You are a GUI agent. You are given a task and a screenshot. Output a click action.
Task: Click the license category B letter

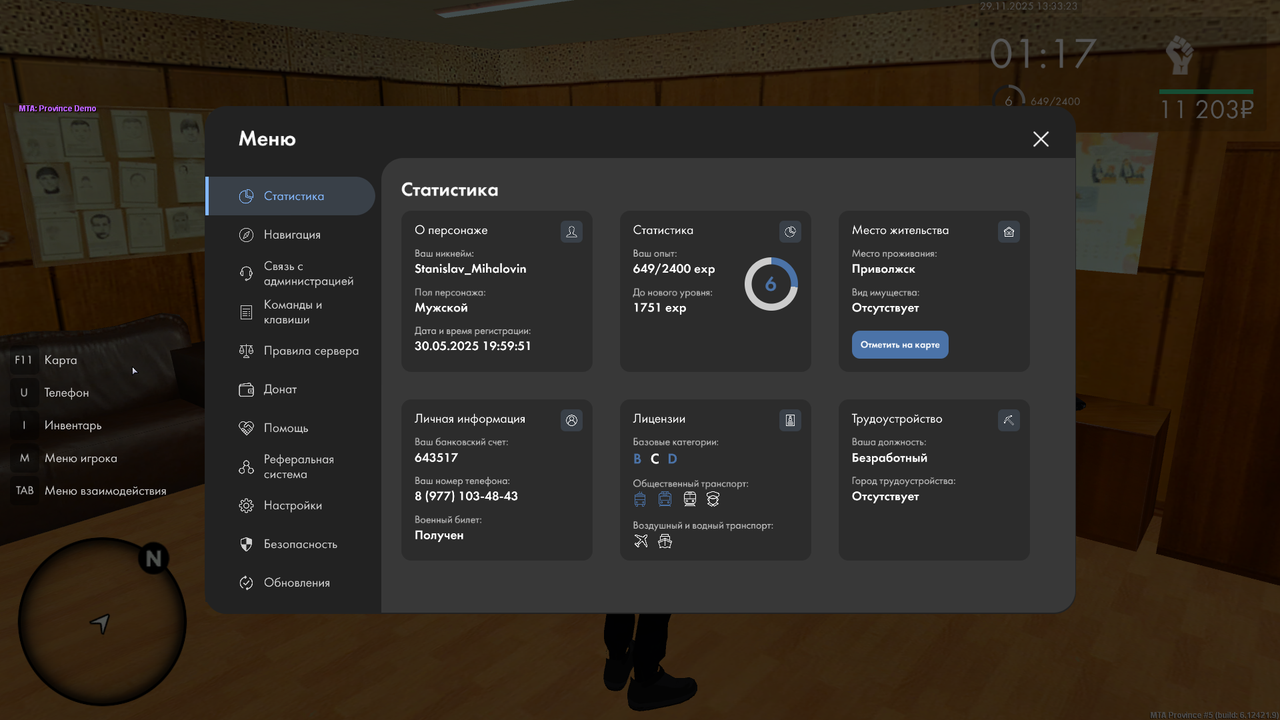click(x=638, y=459)
